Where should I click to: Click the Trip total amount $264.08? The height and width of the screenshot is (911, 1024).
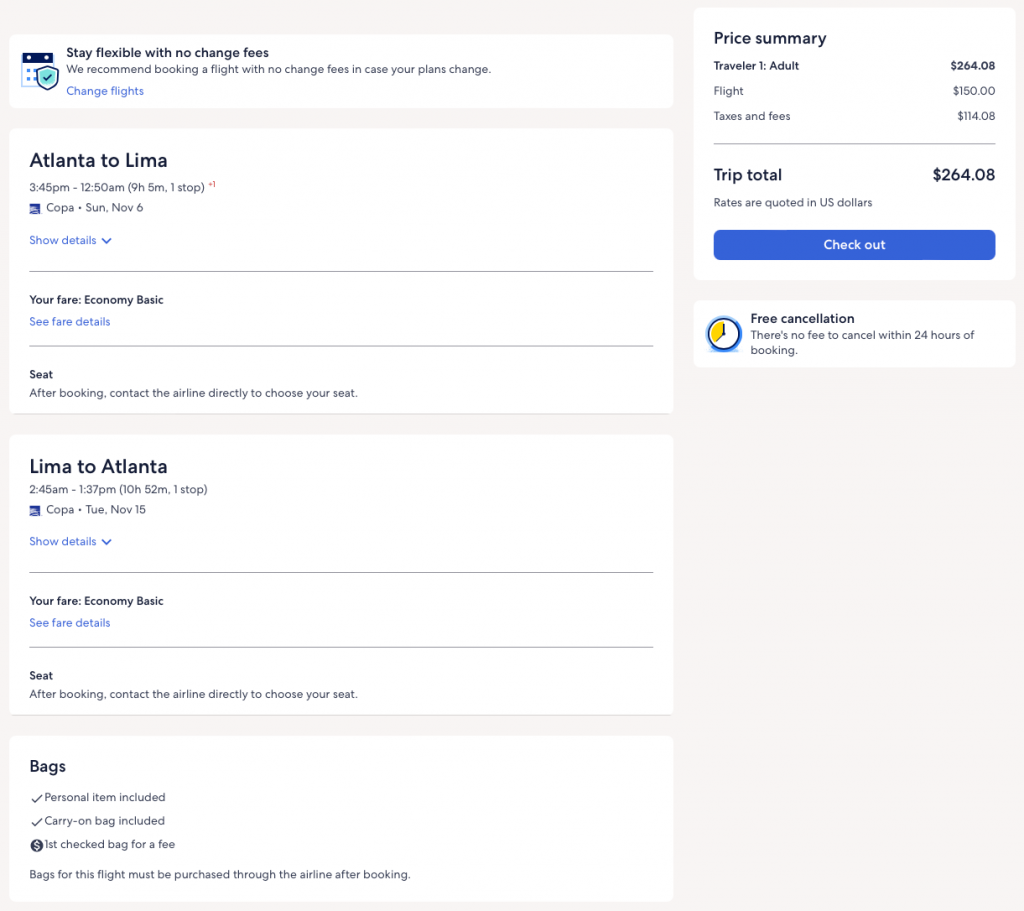click(x=963, y=175)
